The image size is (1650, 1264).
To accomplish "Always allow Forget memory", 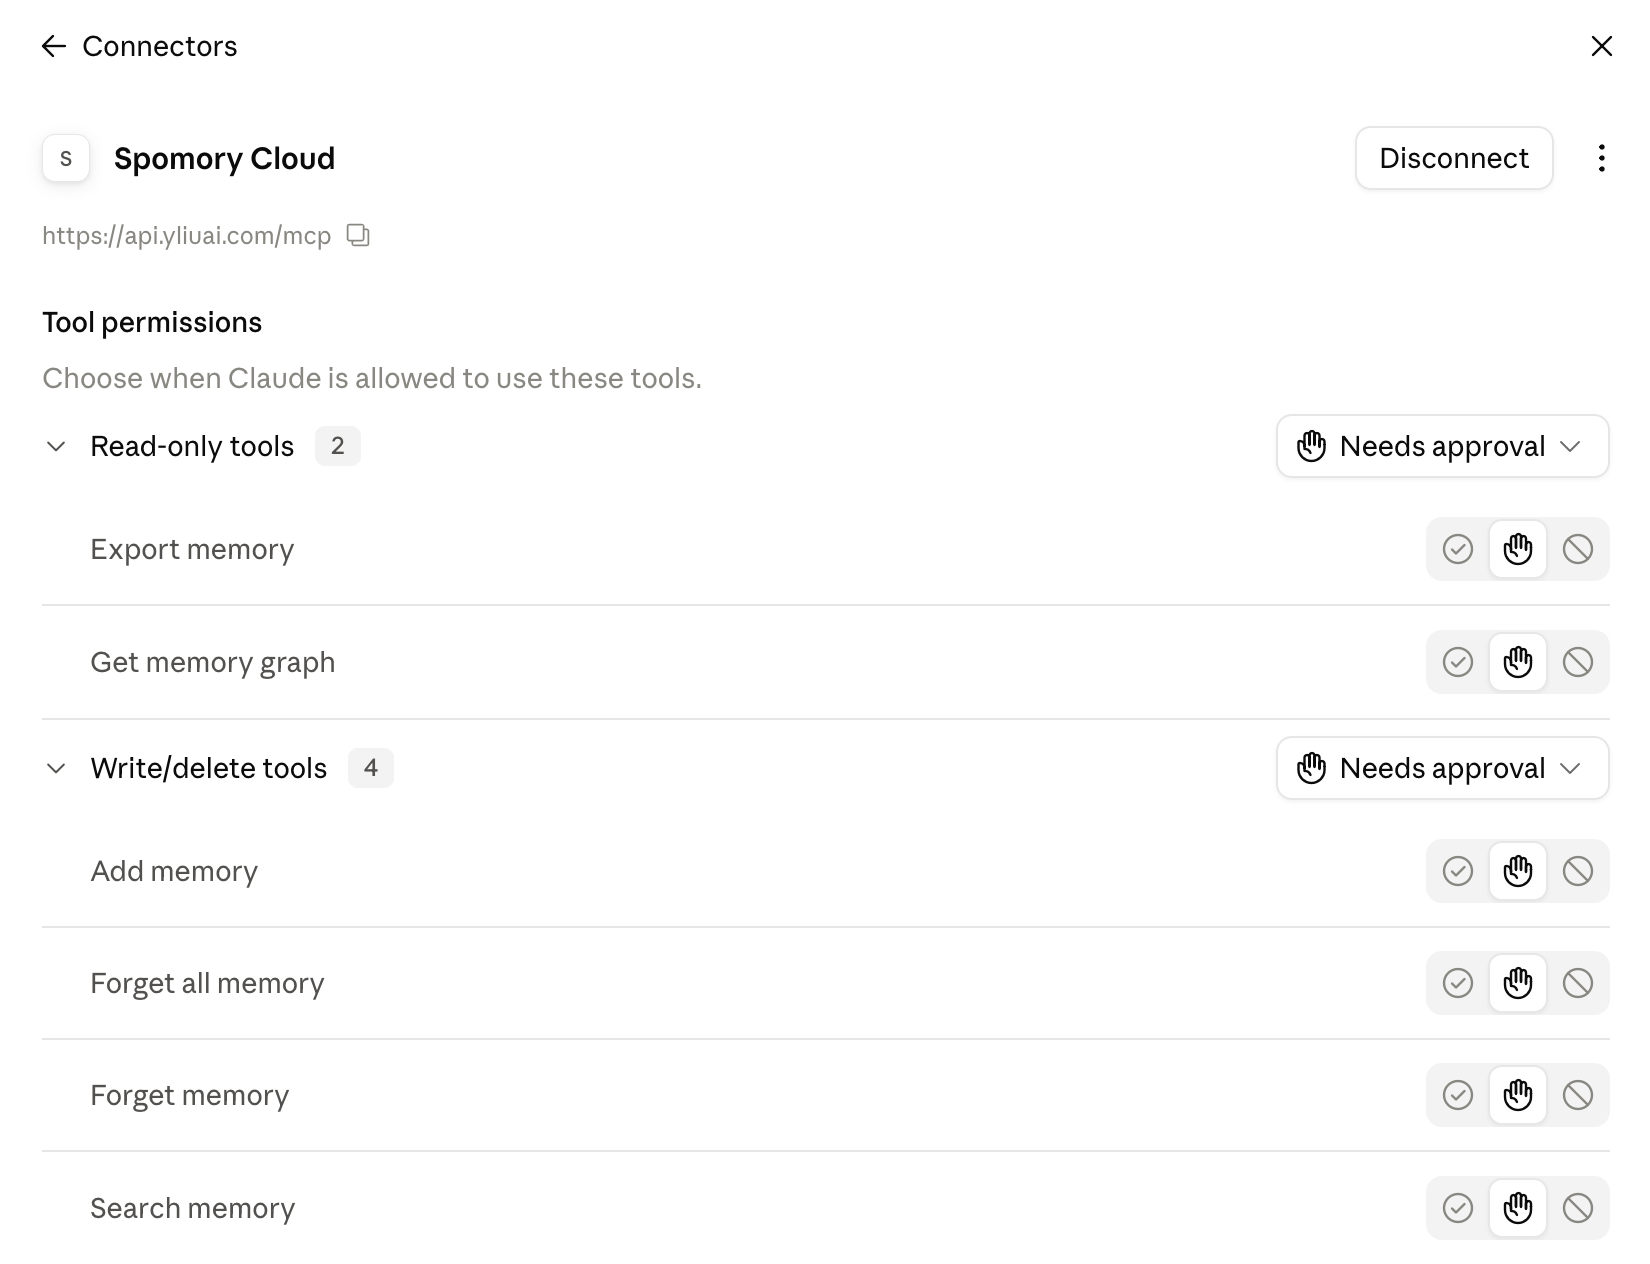I will [1458, 1095].
